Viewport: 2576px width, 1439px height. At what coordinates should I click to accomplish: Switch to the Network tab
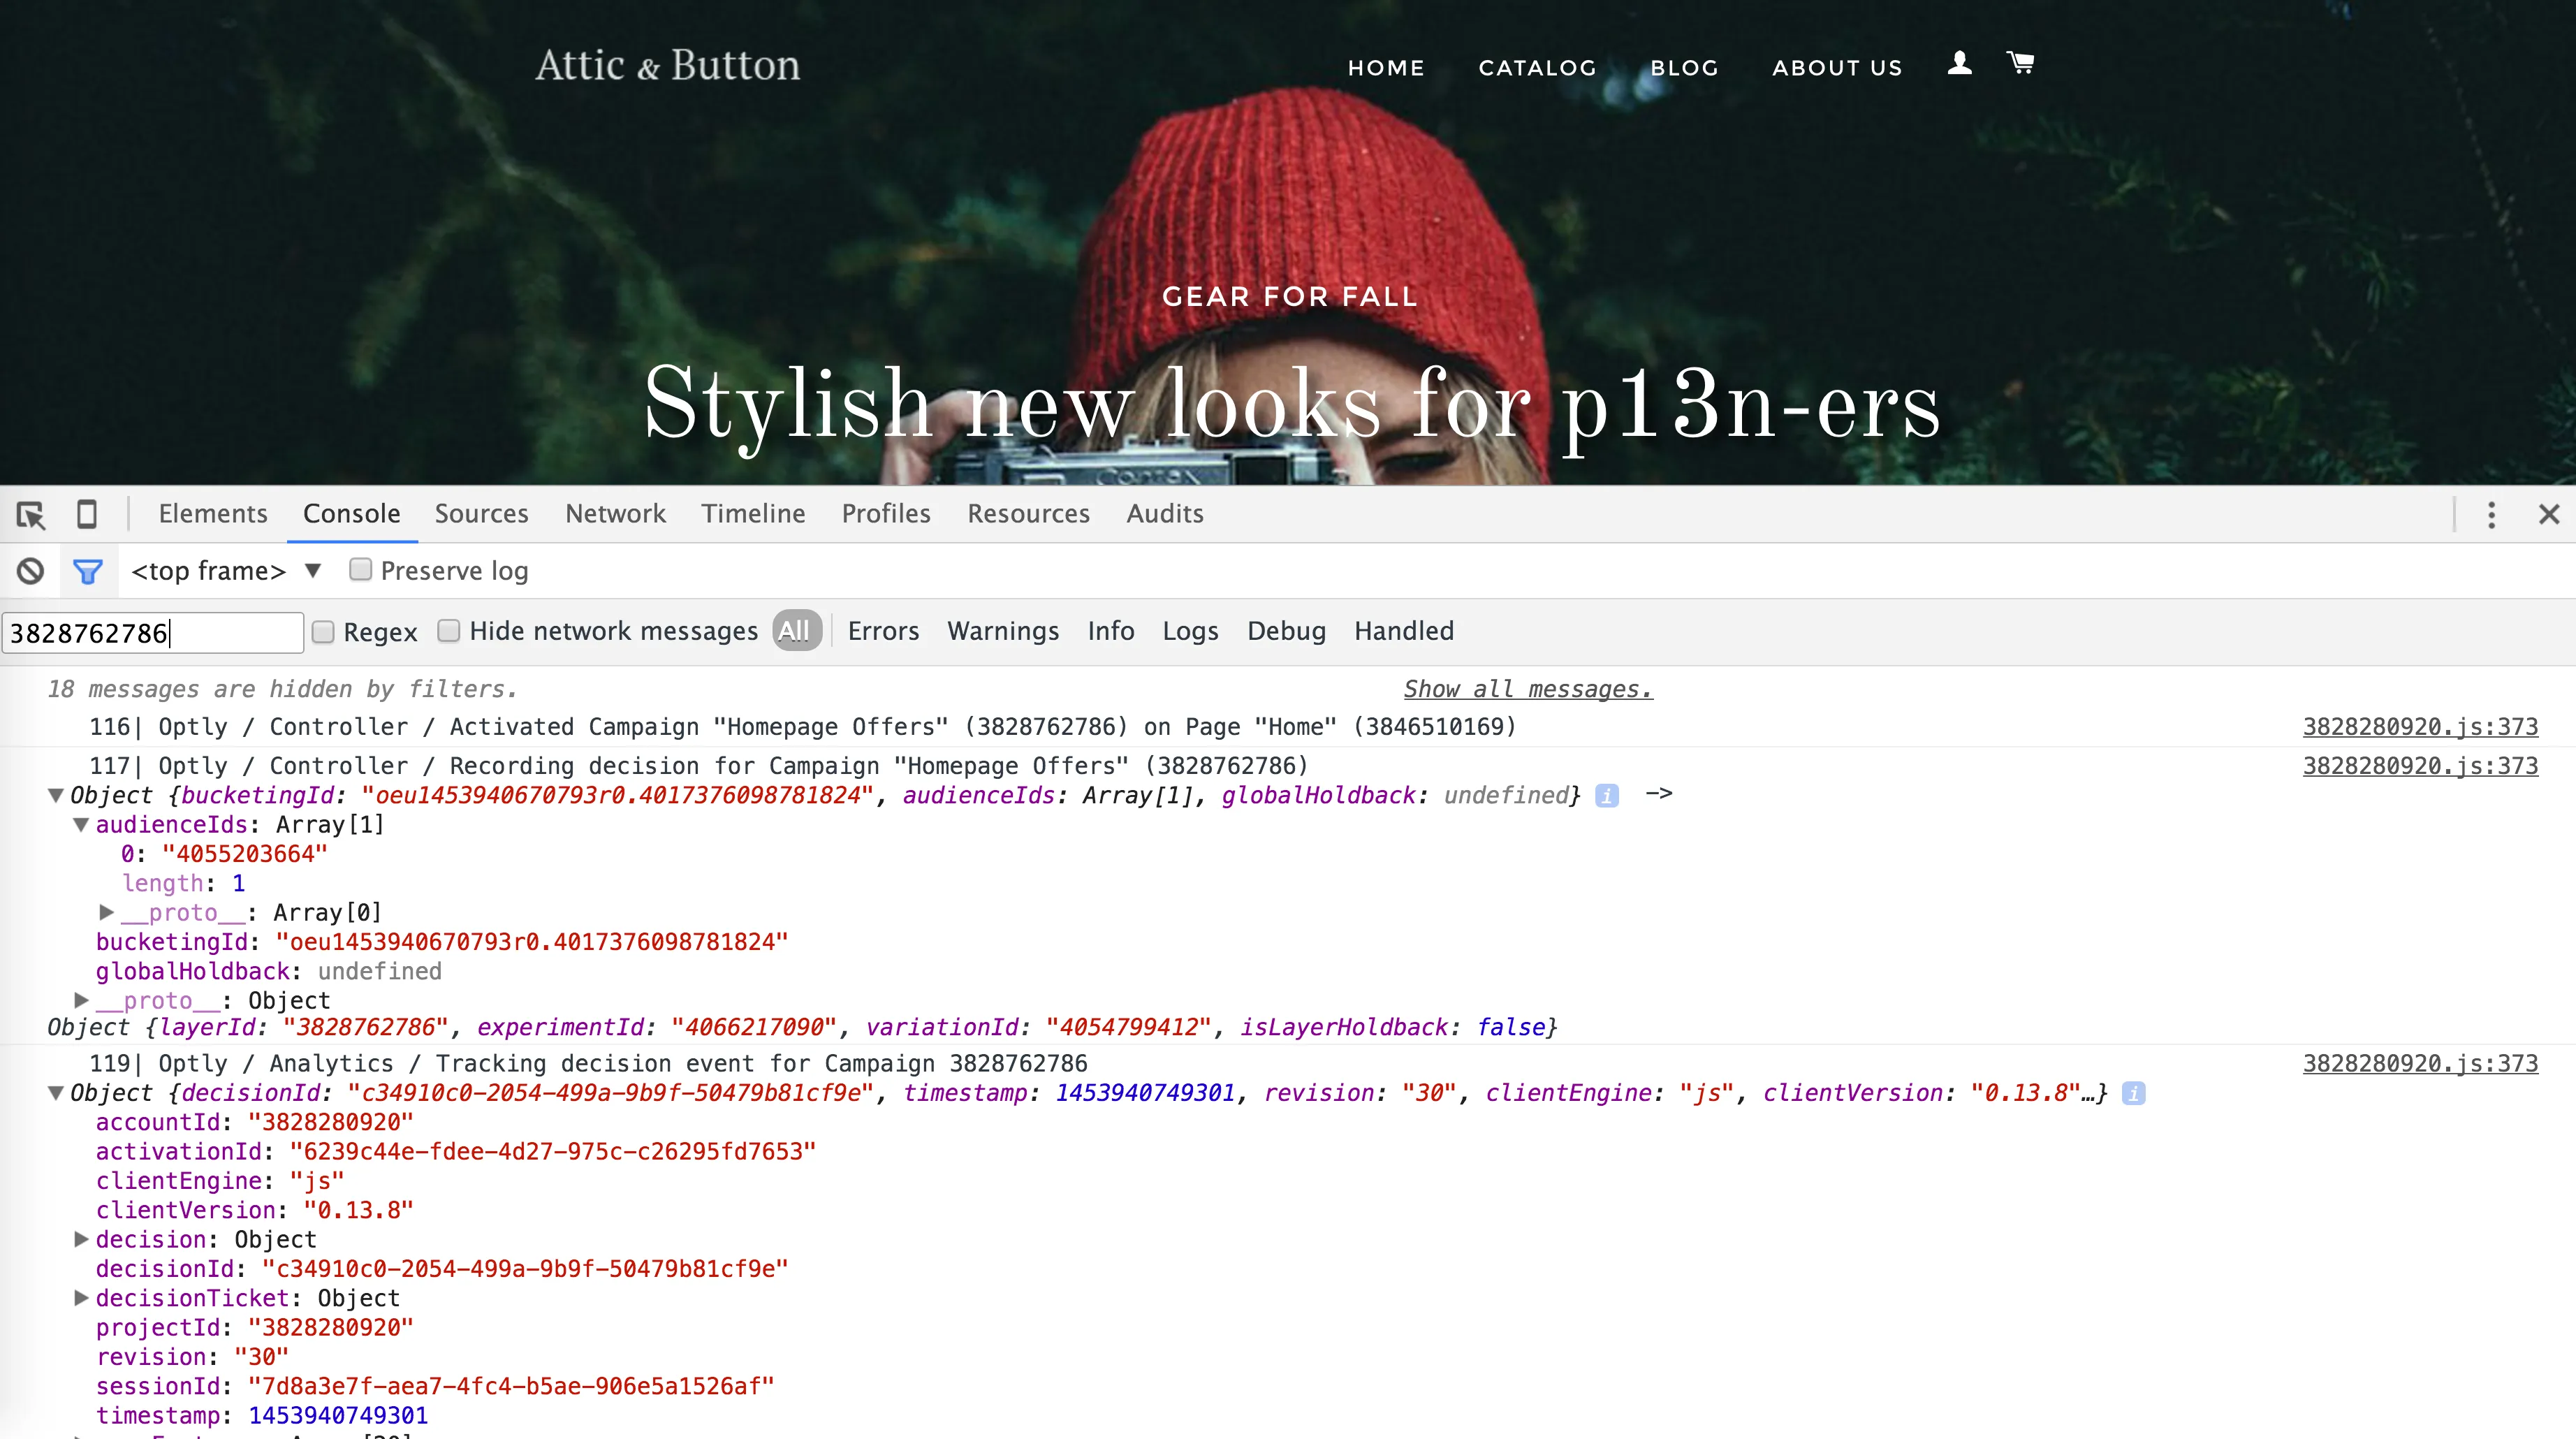[x=615, y=514]
